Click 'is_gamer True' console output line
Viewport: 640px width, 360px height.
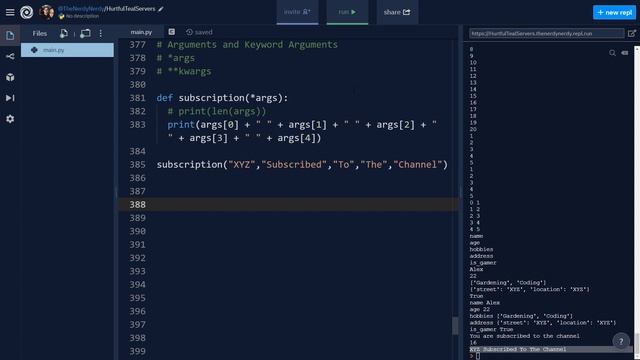491,329
